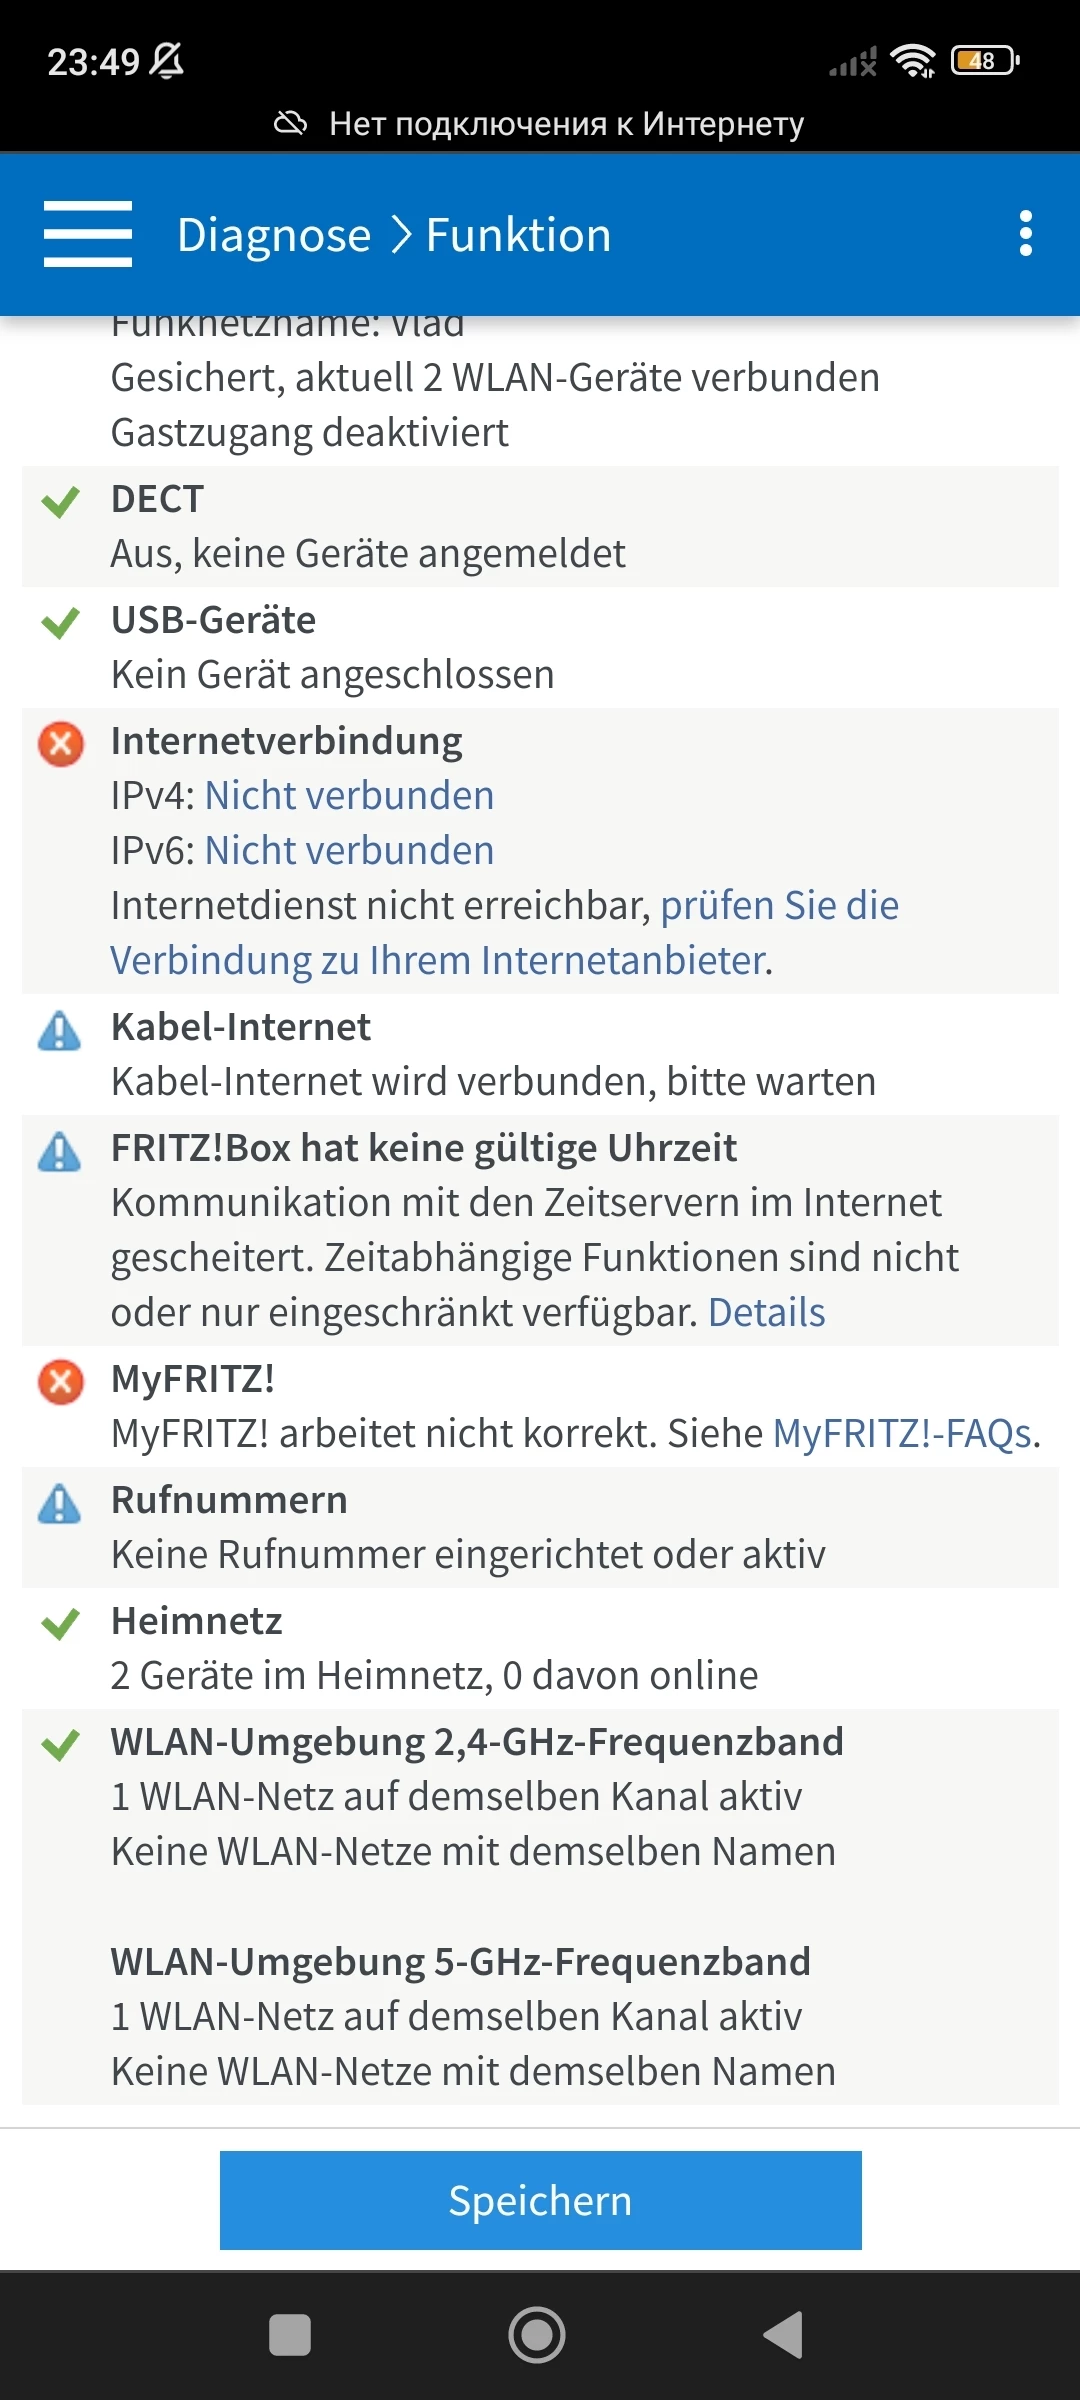Open the MyFRITZ!-FAQs link
Image resolution: width=1080 pixels, height=2400 pixels.
pyautogui.click(x=902, y=1434)
